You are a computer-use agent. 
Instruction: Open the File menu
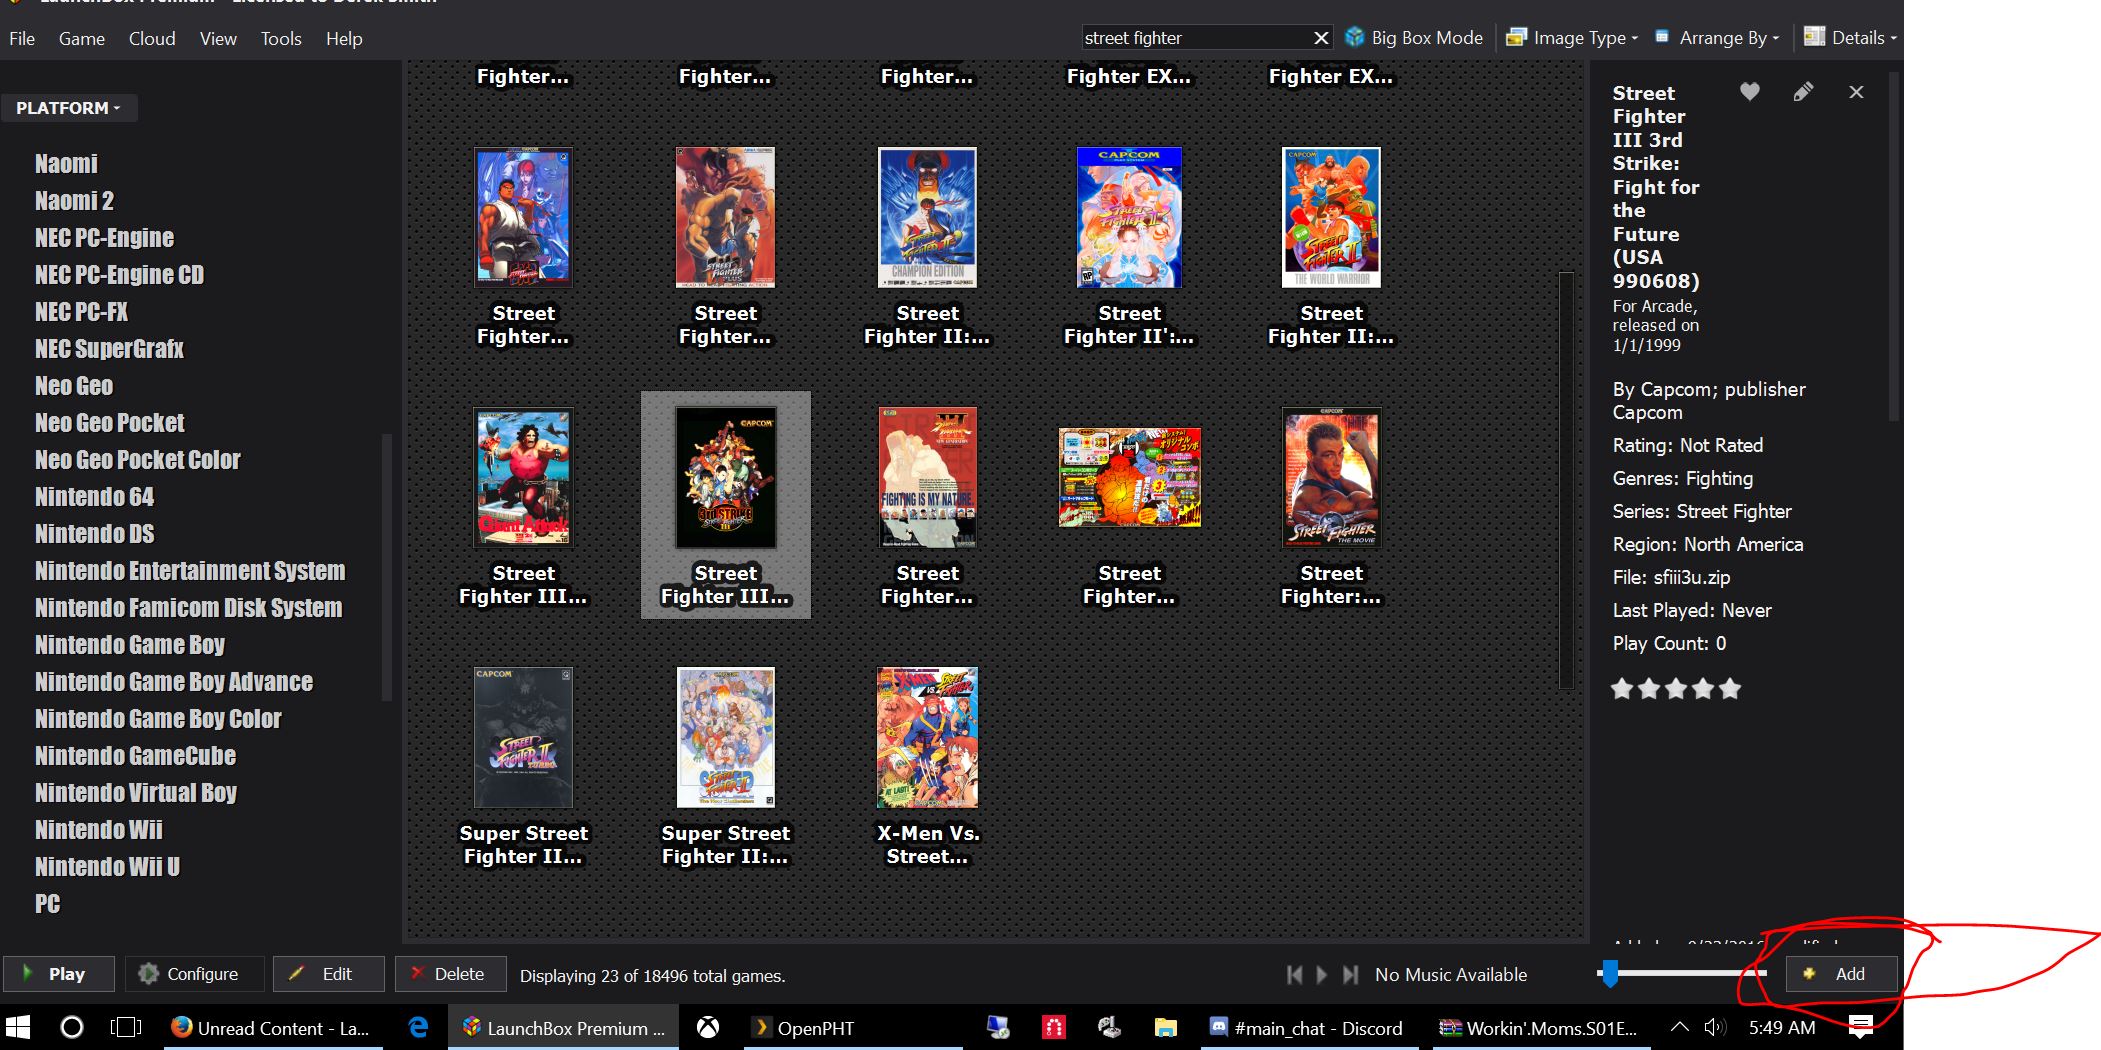pyautogui.click(x=22, y=39)
